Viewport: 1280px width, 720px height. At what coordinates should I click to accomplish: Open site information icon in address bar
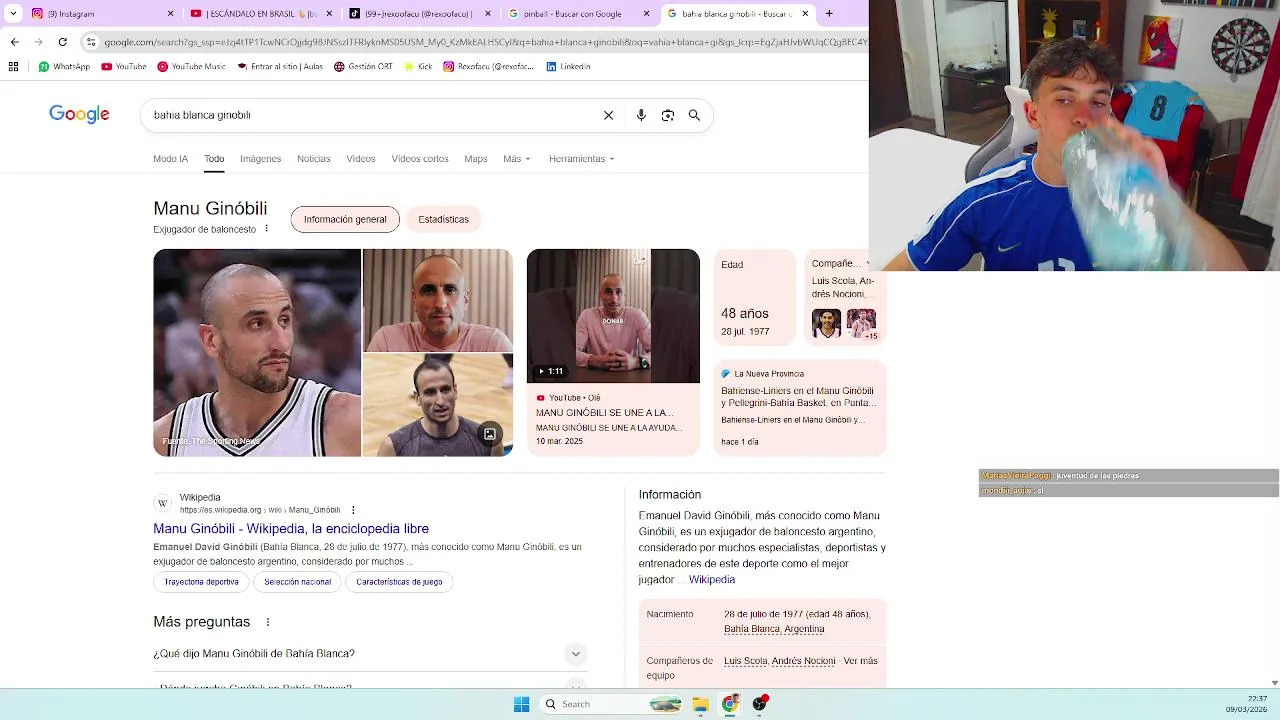[x=91, y=42]
